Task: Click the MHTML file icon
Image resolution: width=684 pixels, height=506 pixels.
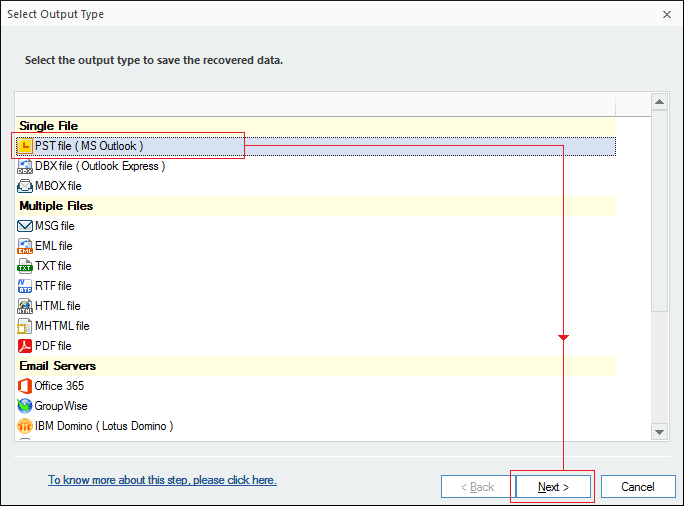Action: pos(25,326)
